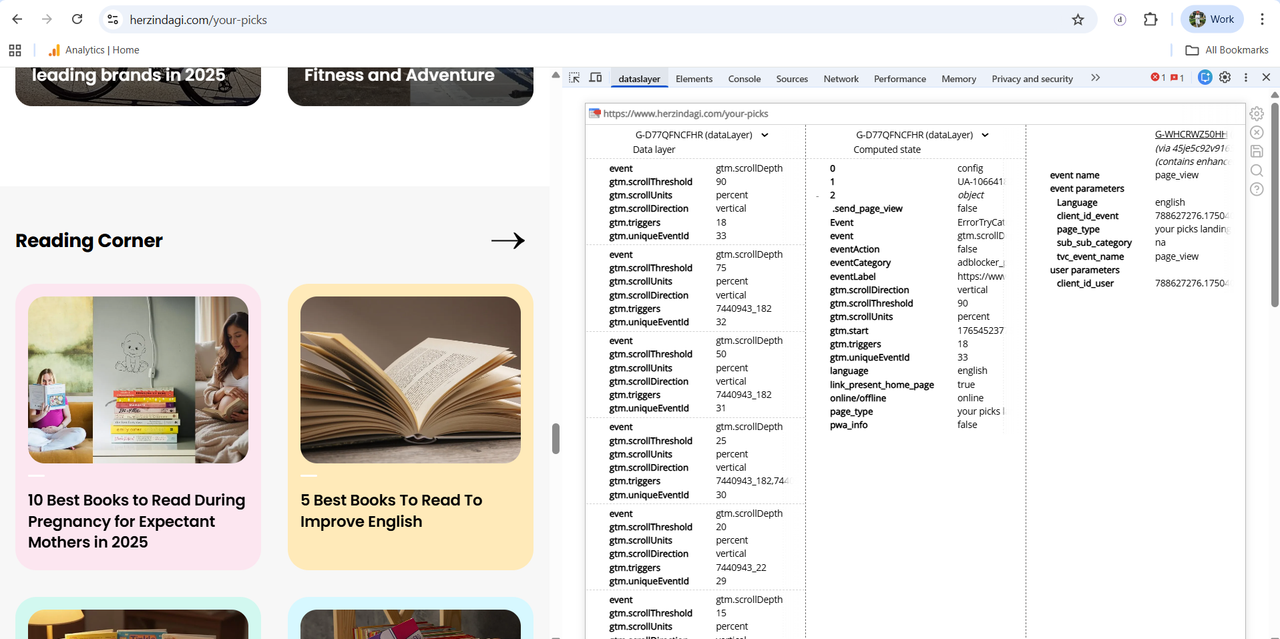Click dataslayer clear circled-X icon
The height and width of the screenshot is (639, 1280).
pos(1257,133)
